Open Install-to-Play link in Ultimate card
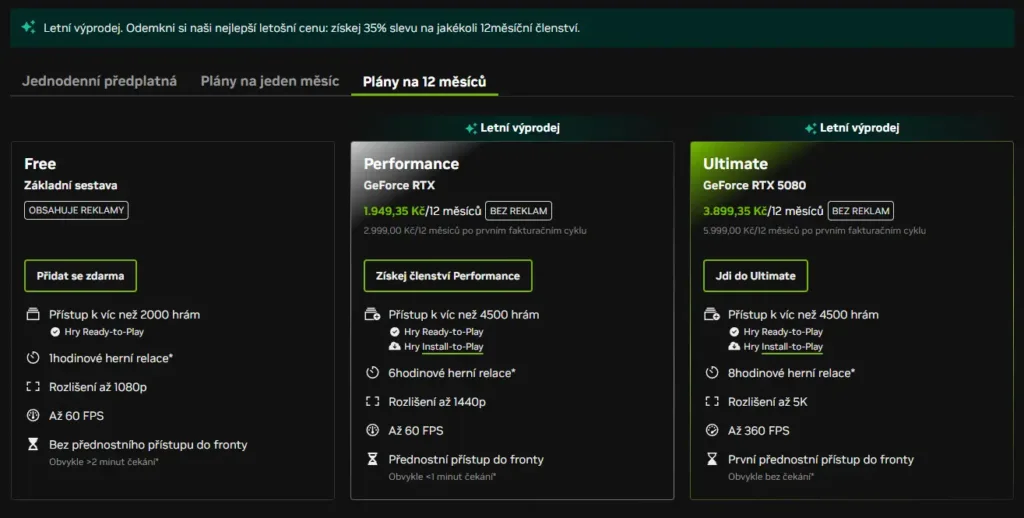 [x=792, y=347]
